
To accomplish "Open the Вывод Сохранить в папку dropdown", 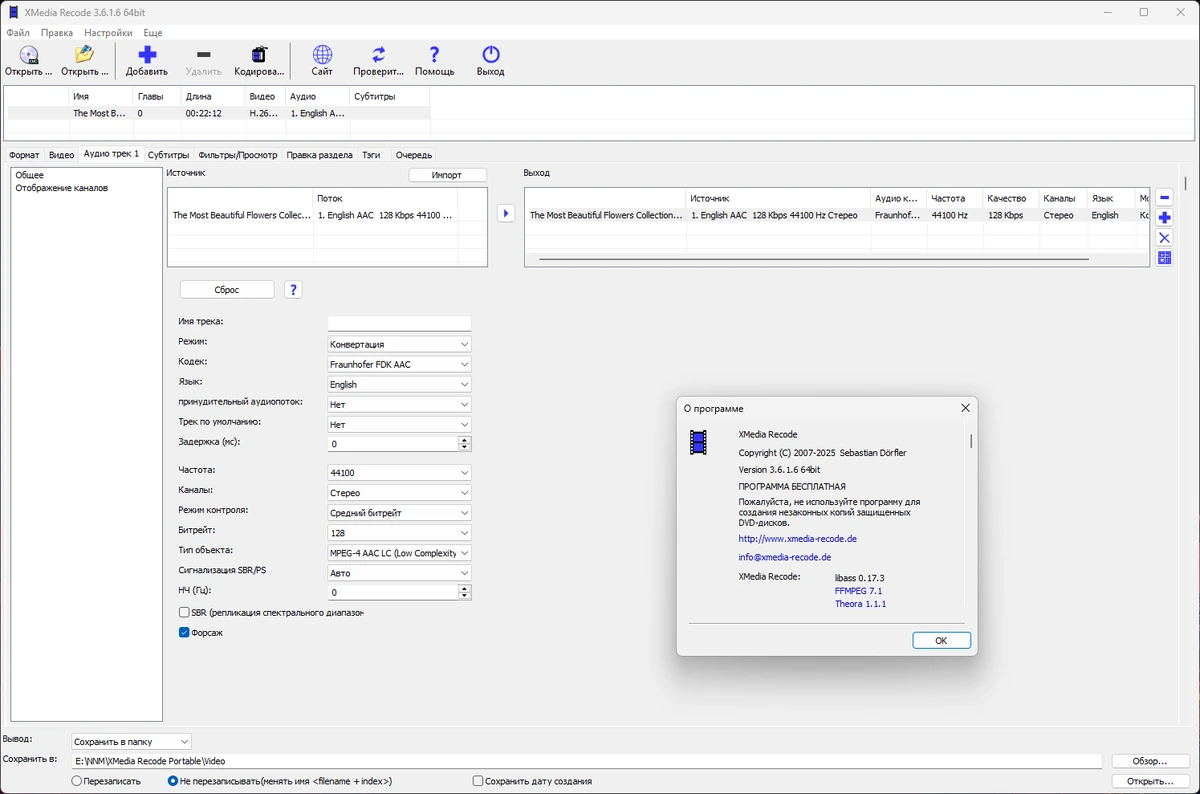I will pos(131,741).
